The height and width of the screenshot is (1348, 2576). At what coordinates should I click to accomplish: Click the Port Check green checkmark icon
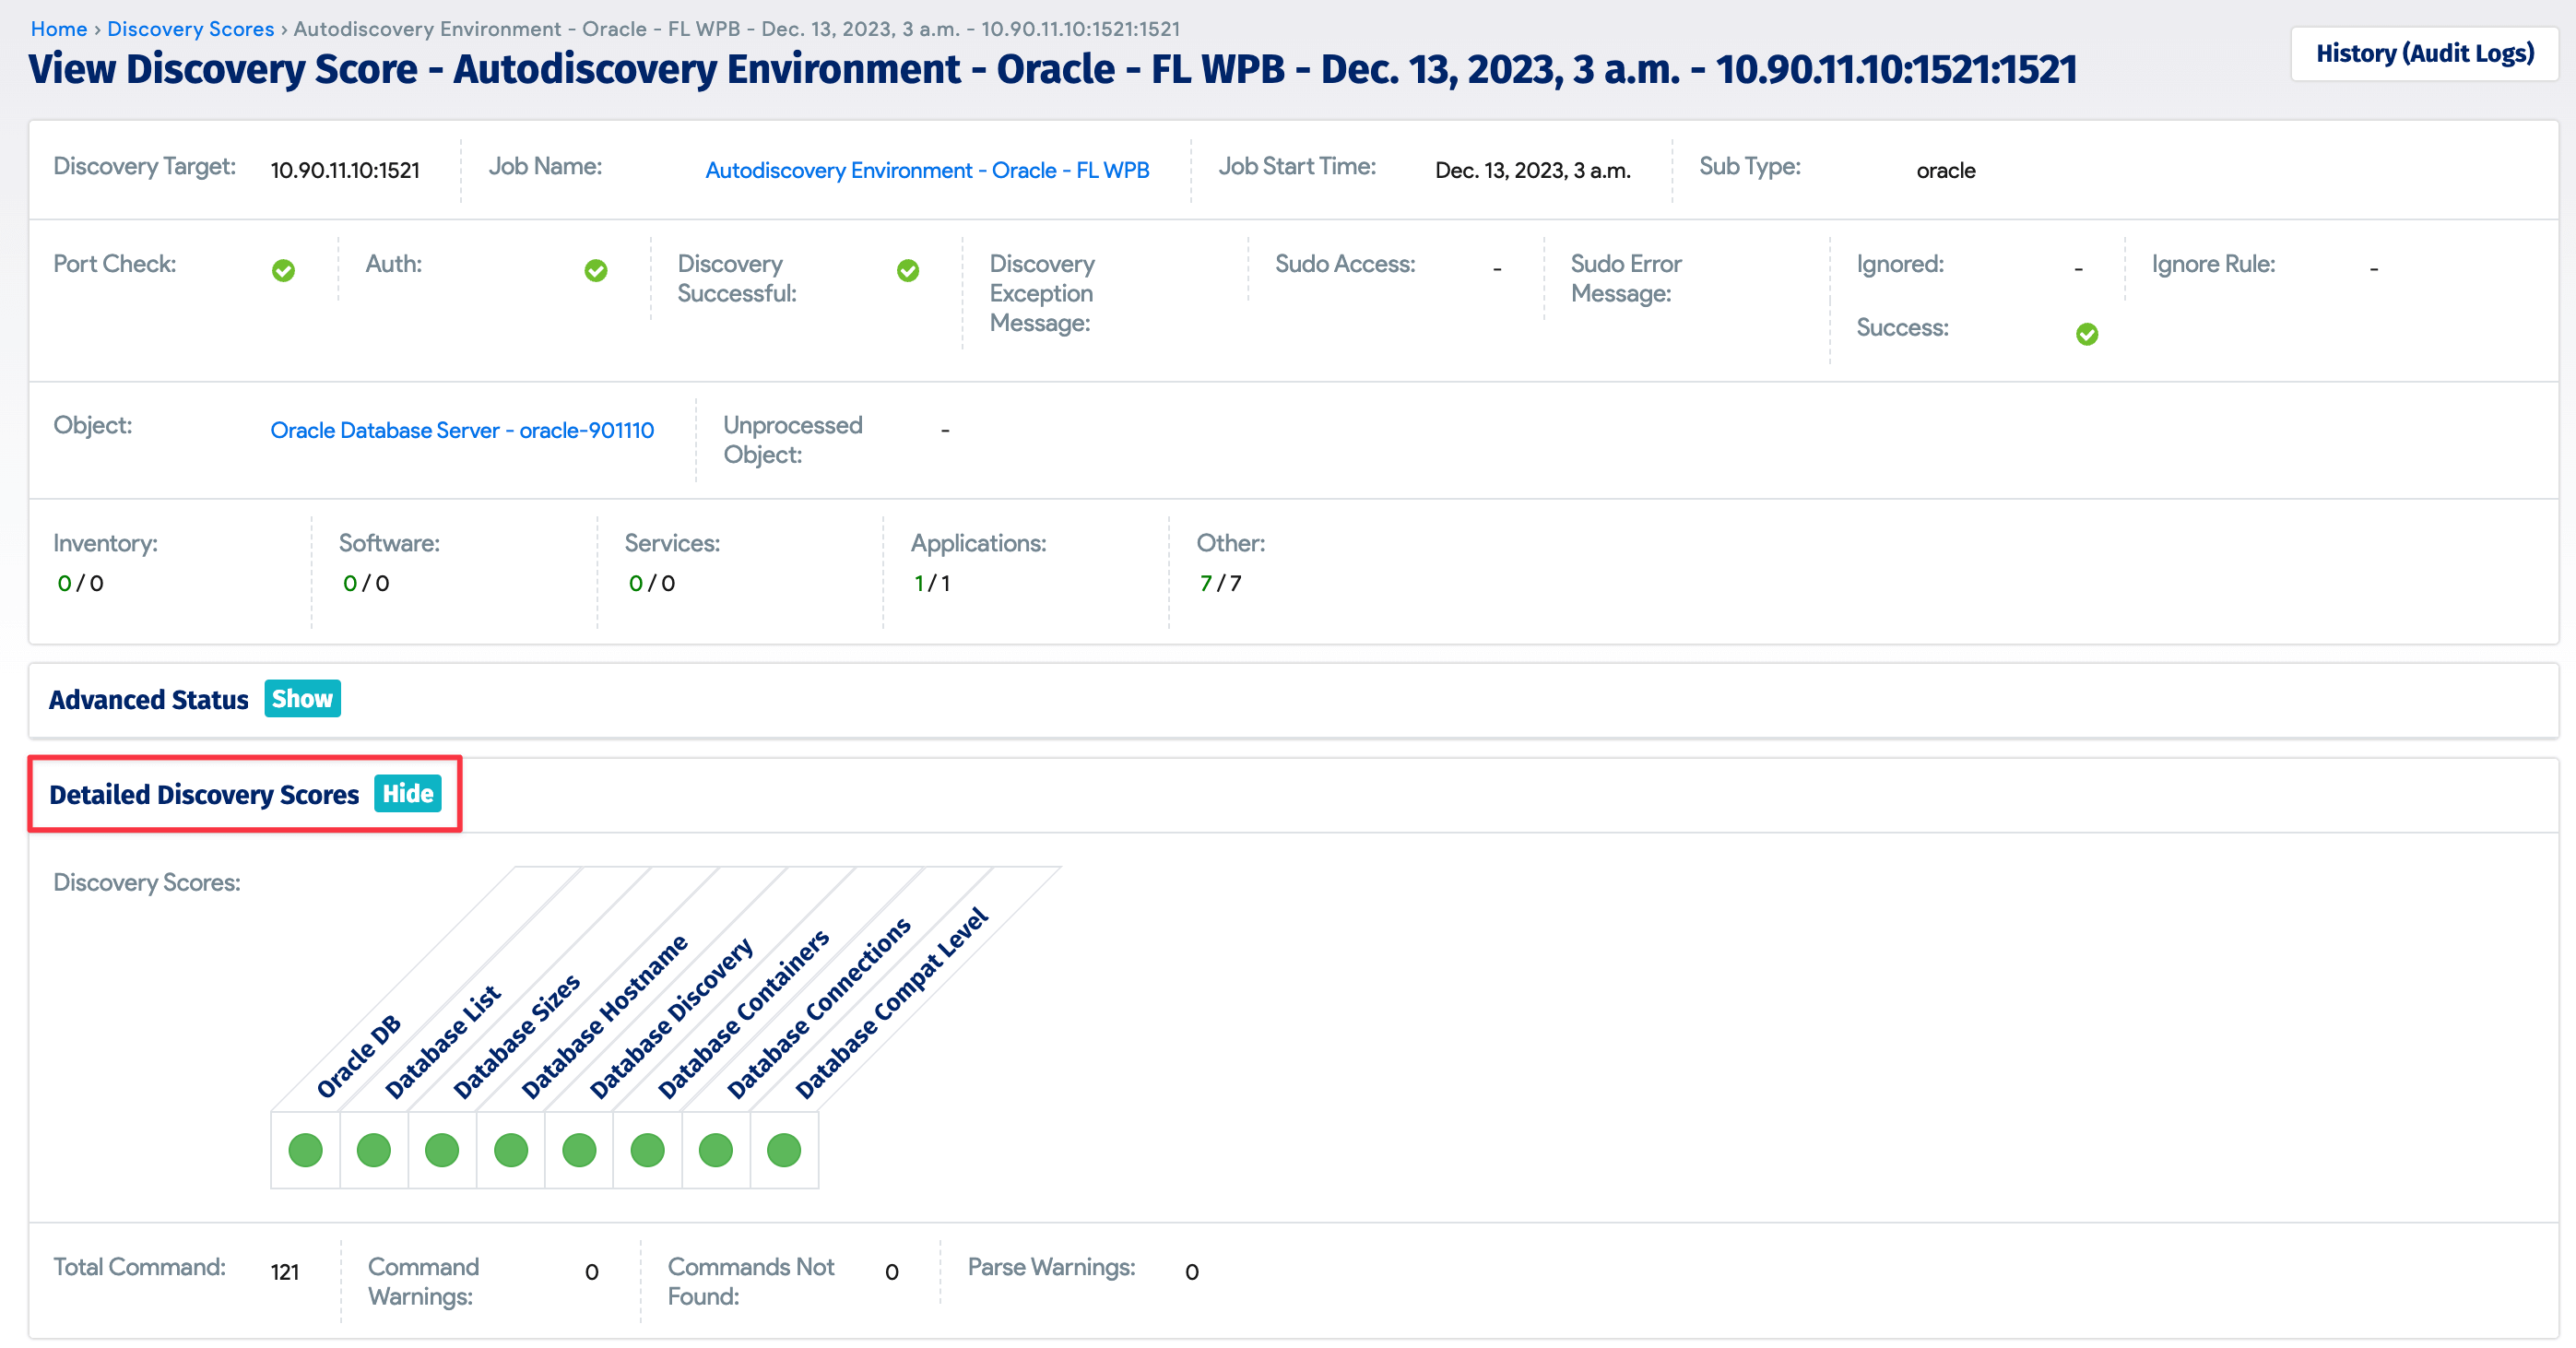coord(283,270)
